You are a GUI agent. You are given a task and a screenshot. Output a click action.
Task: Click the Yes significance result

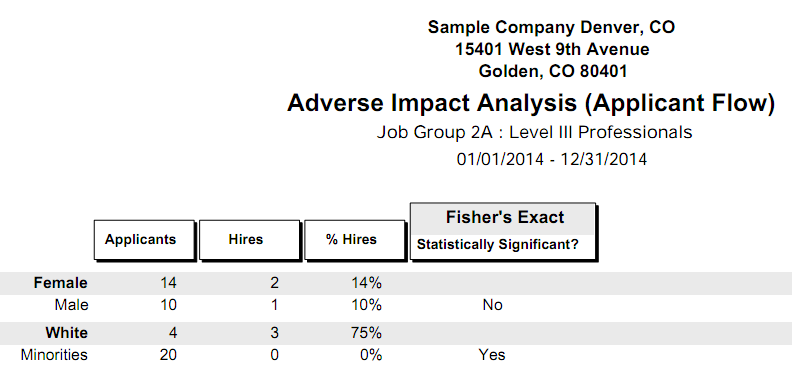pos(492,355)
